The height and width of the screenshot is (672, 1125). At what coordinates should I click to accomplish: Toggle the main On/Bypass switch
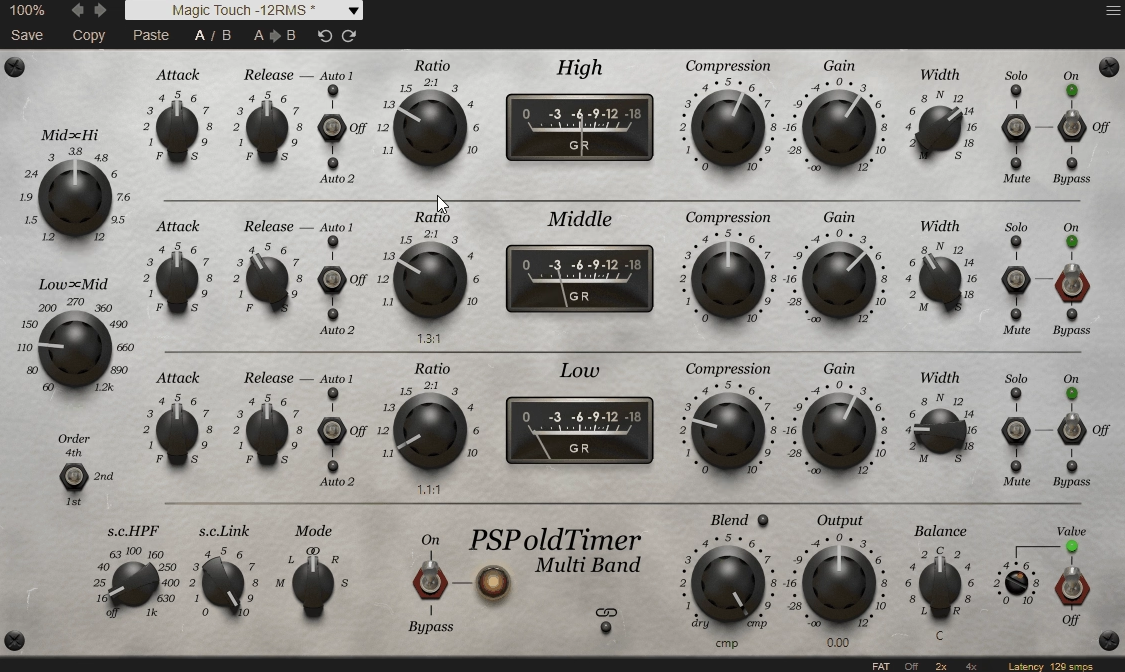point(430,582)
